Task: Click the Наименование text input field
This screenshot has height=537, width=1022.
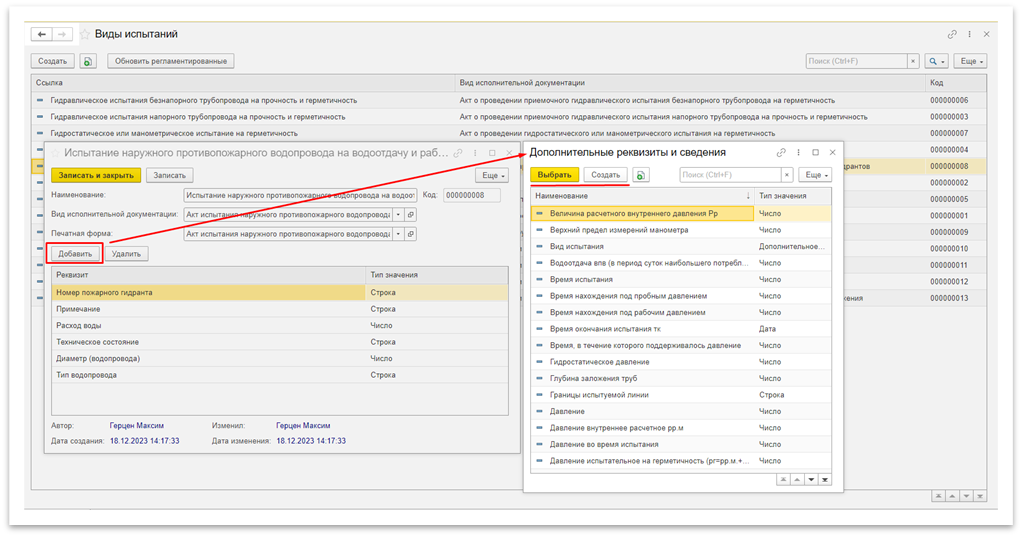Action: pos(301,195)
